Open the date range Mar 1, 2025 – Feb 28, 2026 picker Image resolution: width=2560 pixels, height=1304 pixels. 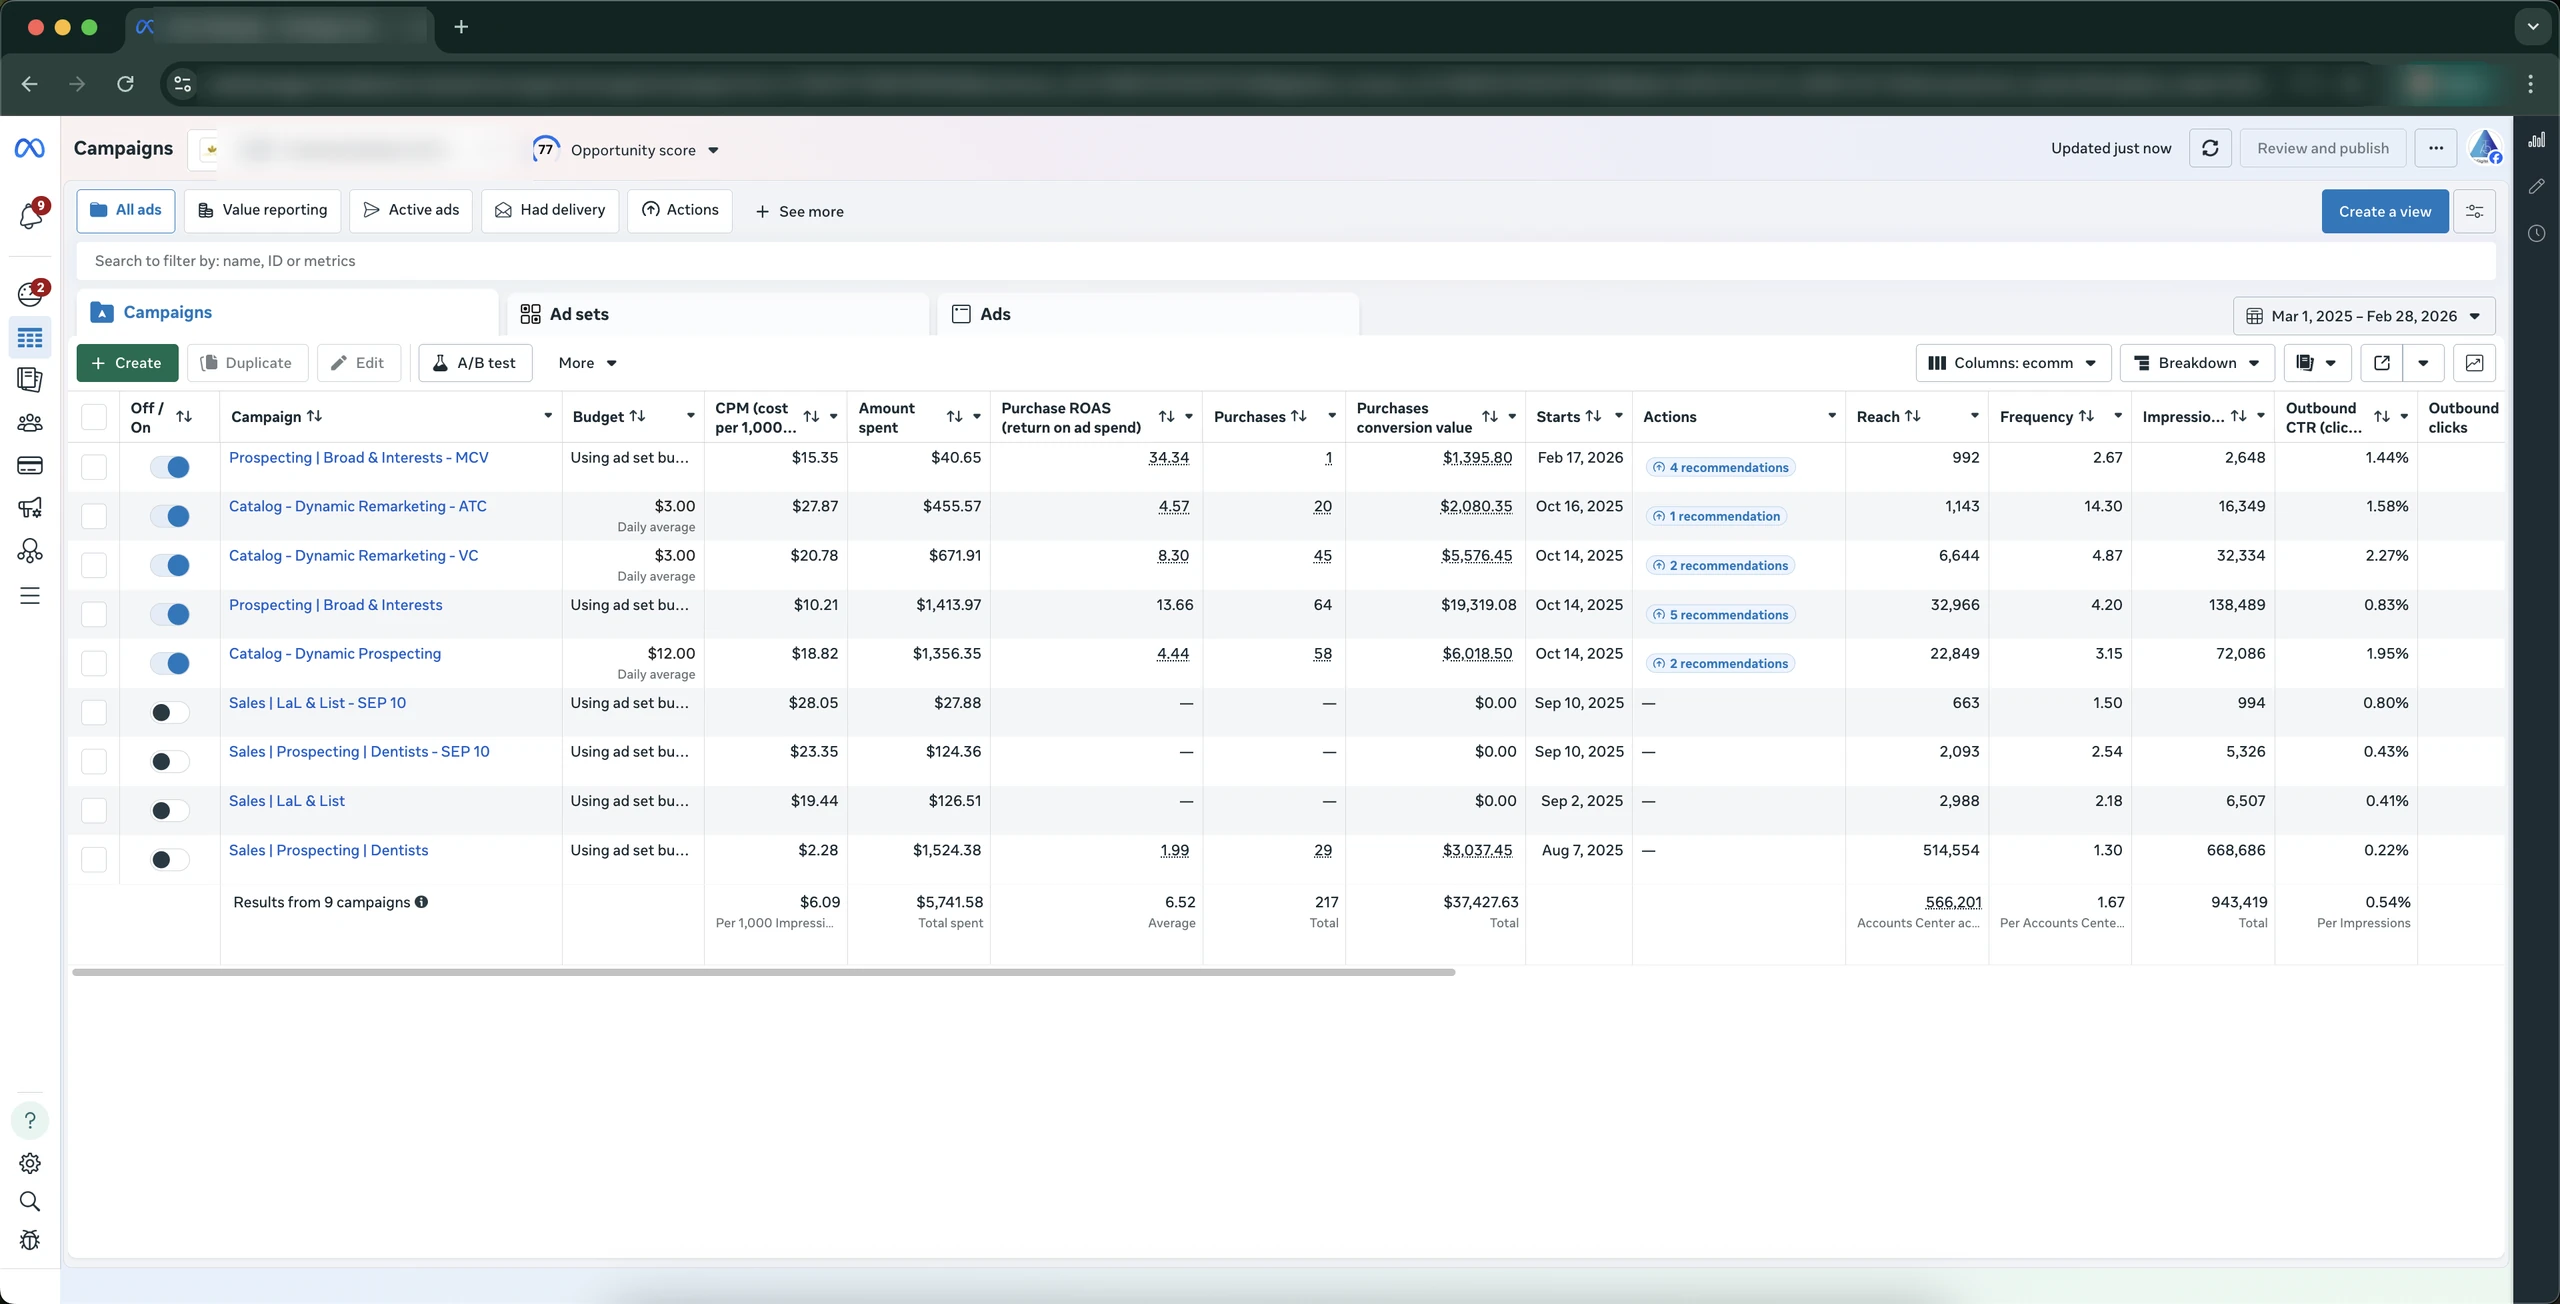click(x=2364, y=316)
